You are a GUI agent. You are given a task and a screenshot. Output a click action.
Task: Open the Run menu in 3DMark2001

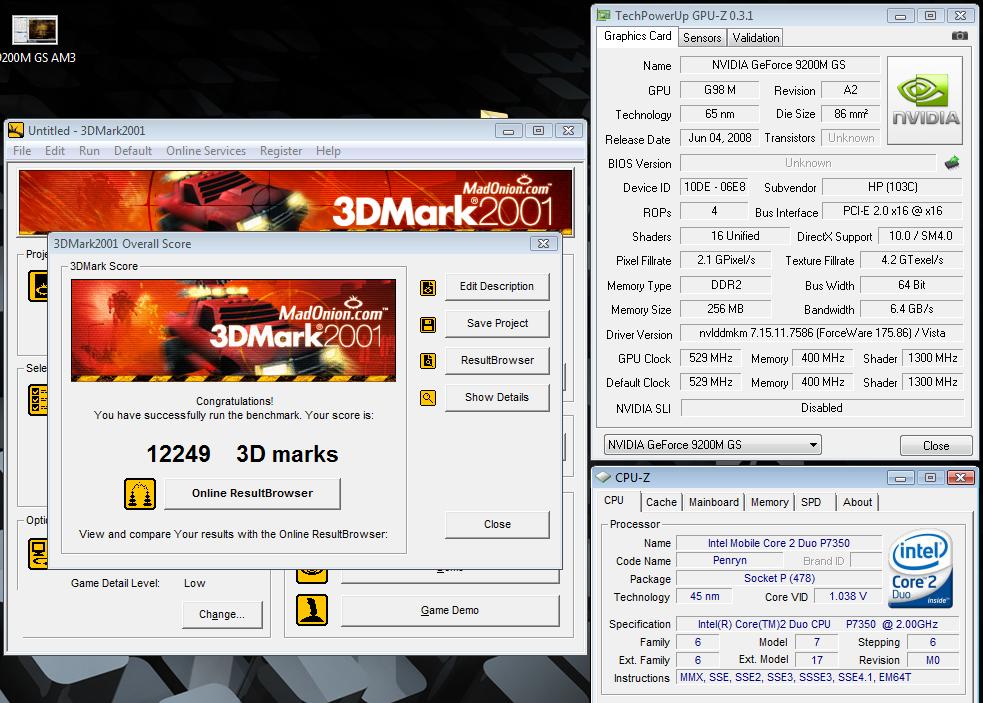pyautogui.click(x=89, y=151)
